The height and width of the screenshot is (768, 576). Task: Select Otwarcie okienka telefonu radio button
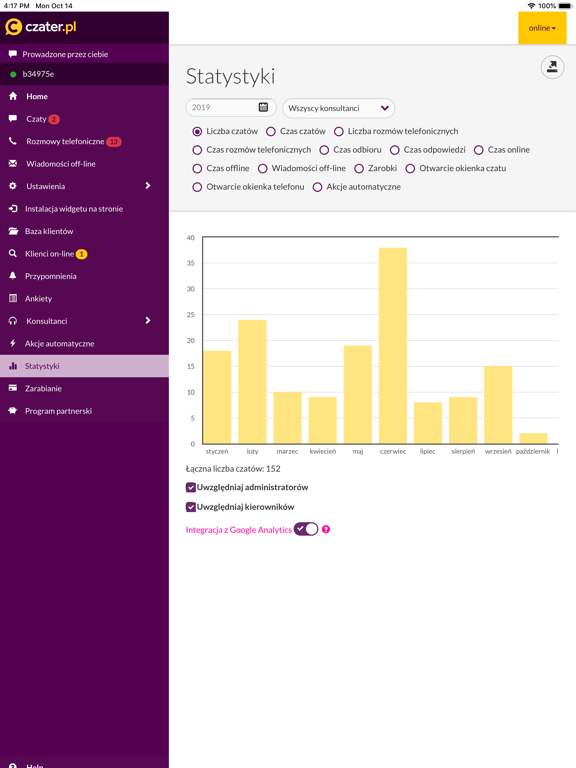[x=197, y=187]
